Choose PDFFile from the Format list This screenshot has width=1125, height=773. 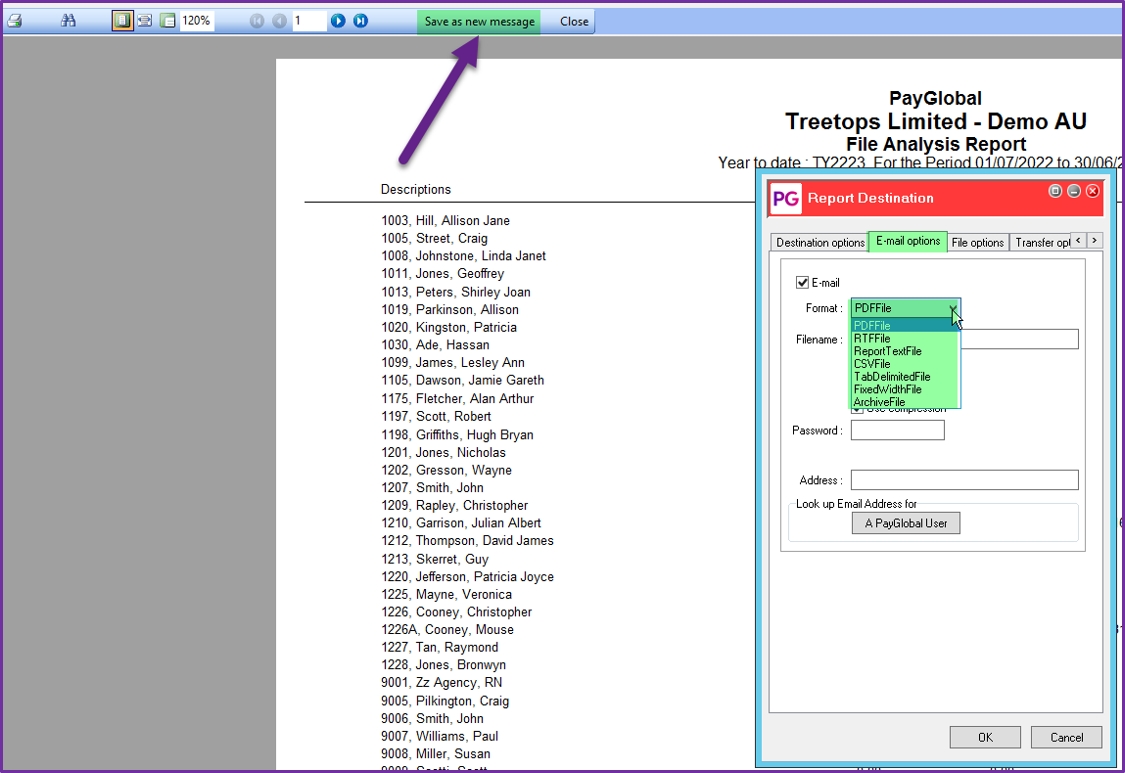click(x=904, y=326)
